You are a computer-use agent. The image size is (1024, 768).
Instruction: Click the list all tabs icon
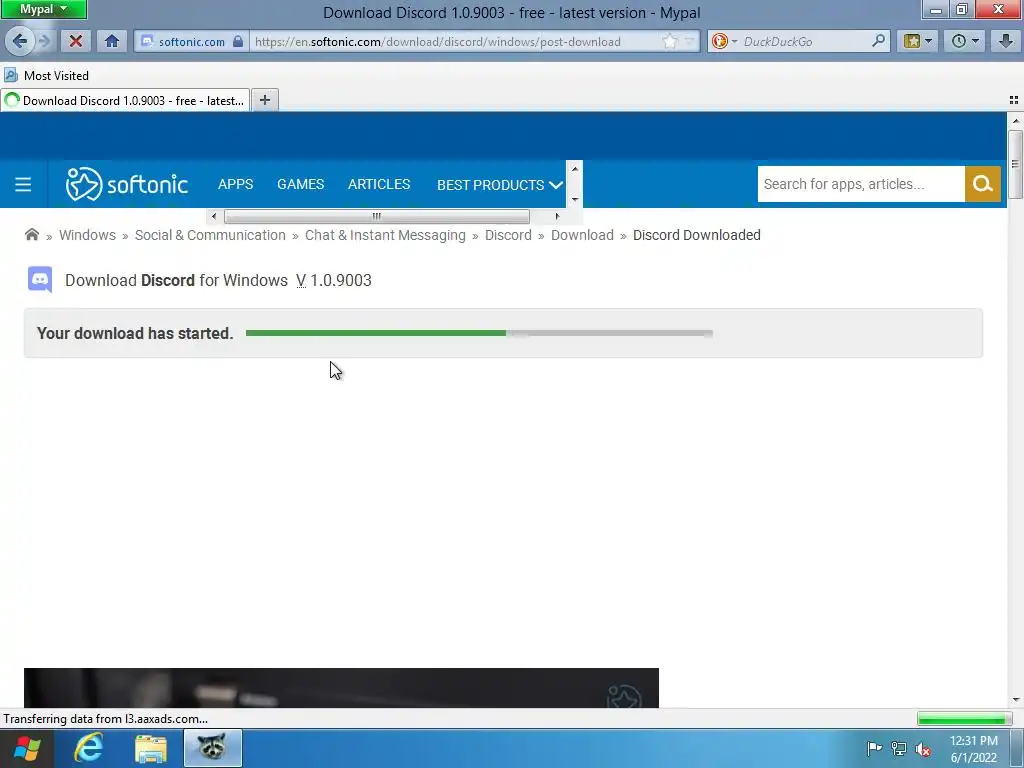tap(1014, 100)
